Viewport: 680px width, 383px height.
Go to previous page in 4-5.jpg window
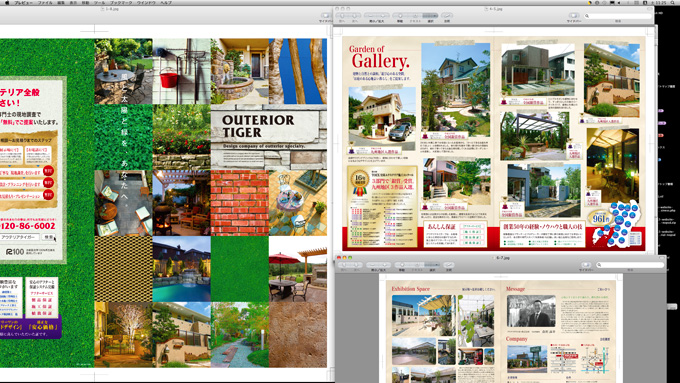[x=342, y=16]
